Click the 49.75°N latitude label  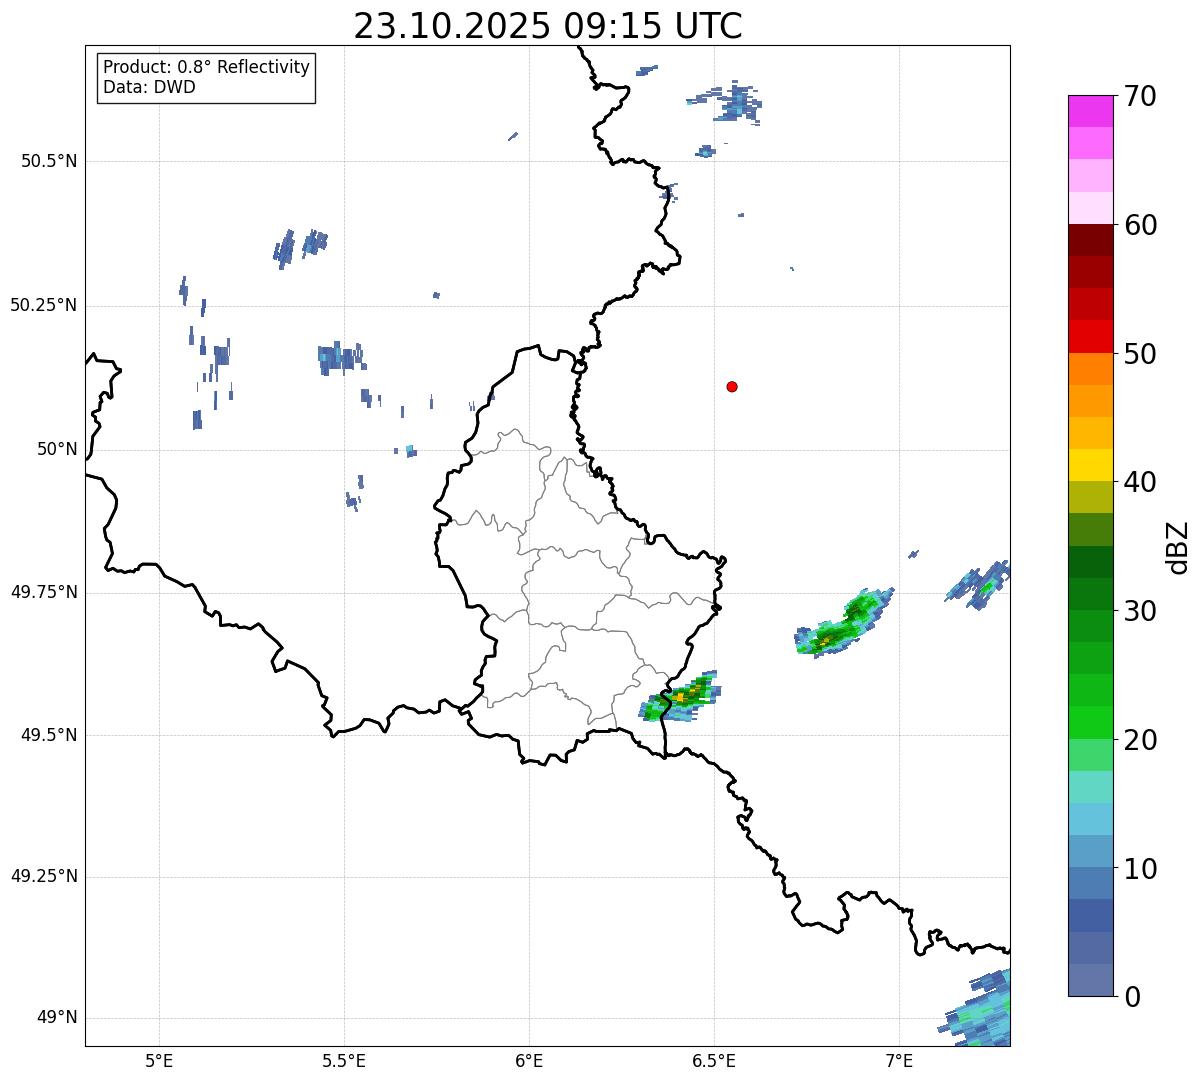[44, 592]
